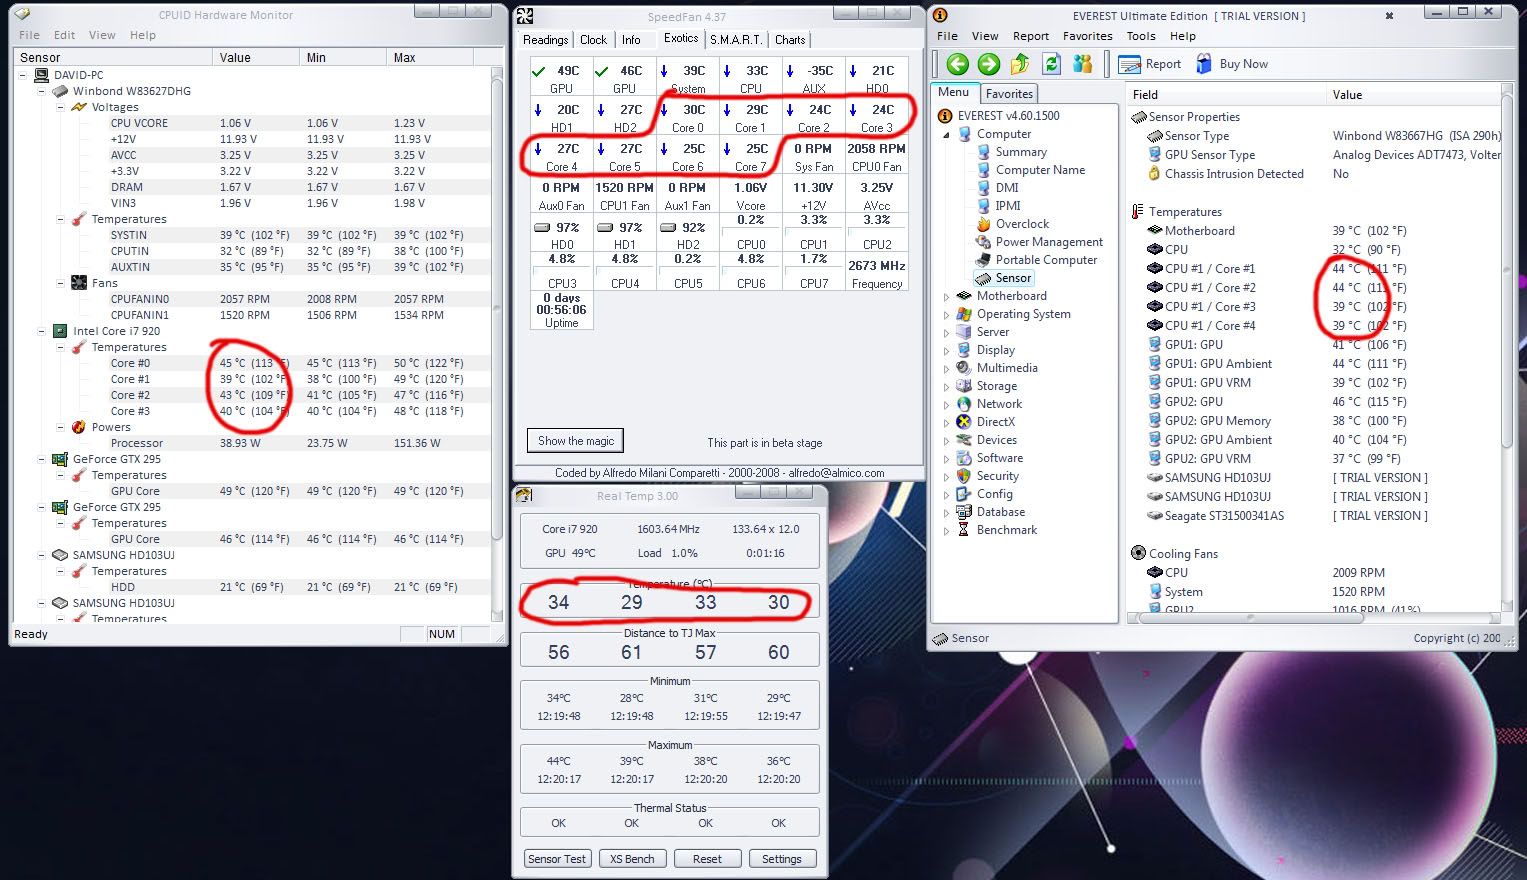Collapse the Computer node in EVEREST tree

pyautogui.click(x=946, y=134)
